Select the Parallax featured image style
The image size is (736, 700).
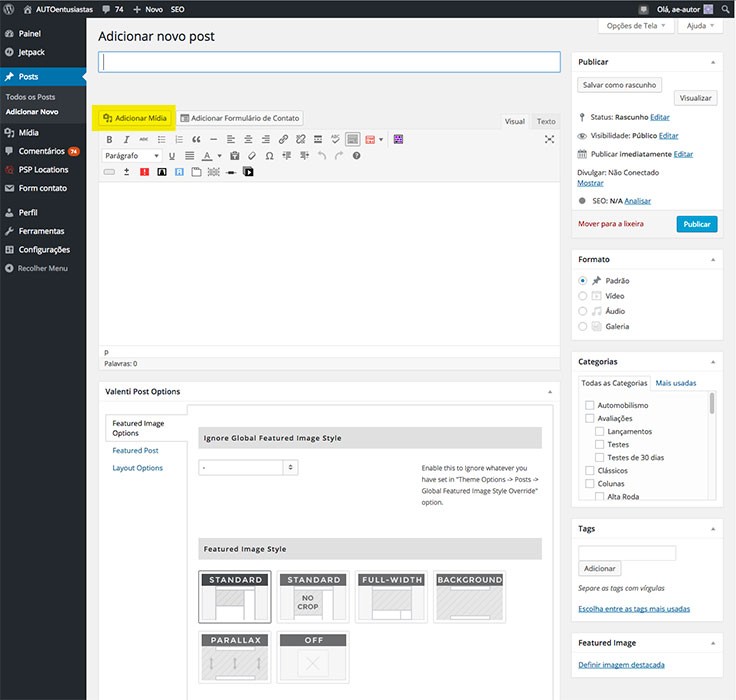coord(236,656)
